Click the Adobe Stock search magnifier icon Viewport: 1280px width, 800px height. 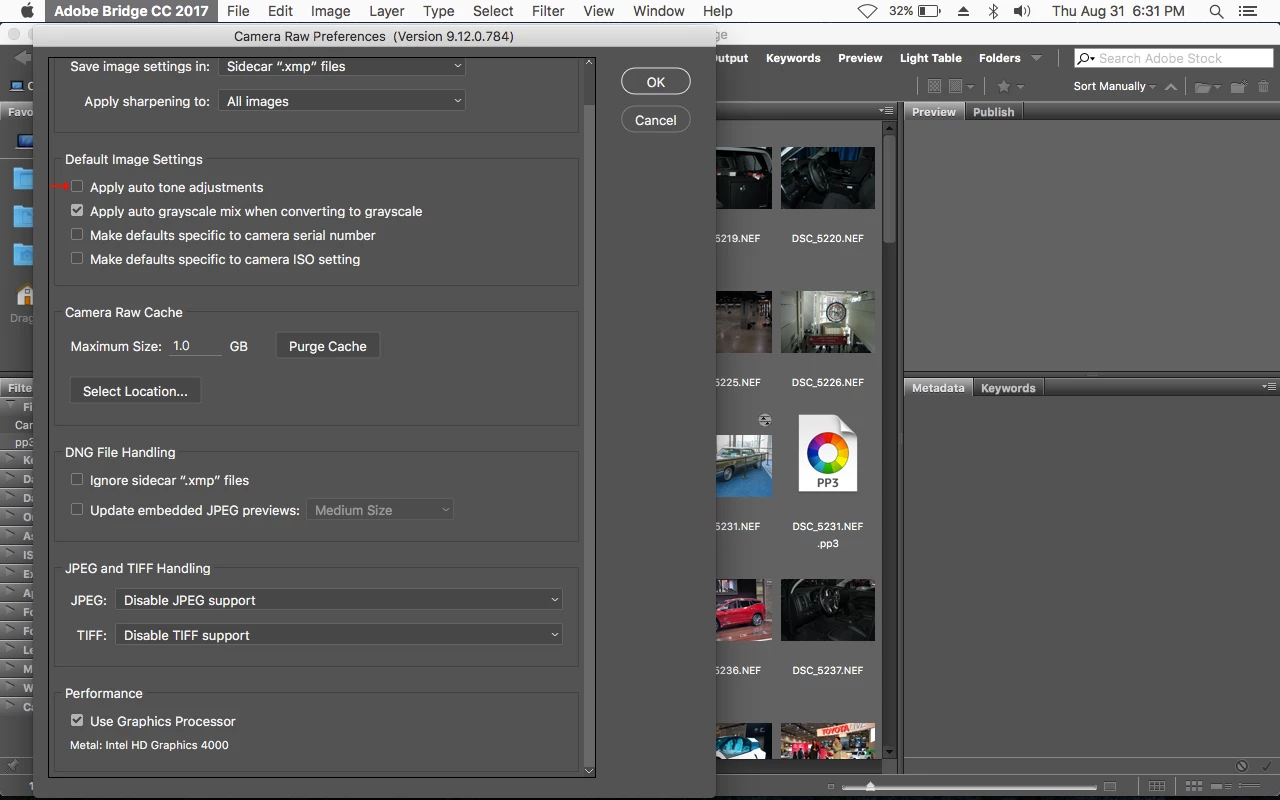coord(1087,58)
